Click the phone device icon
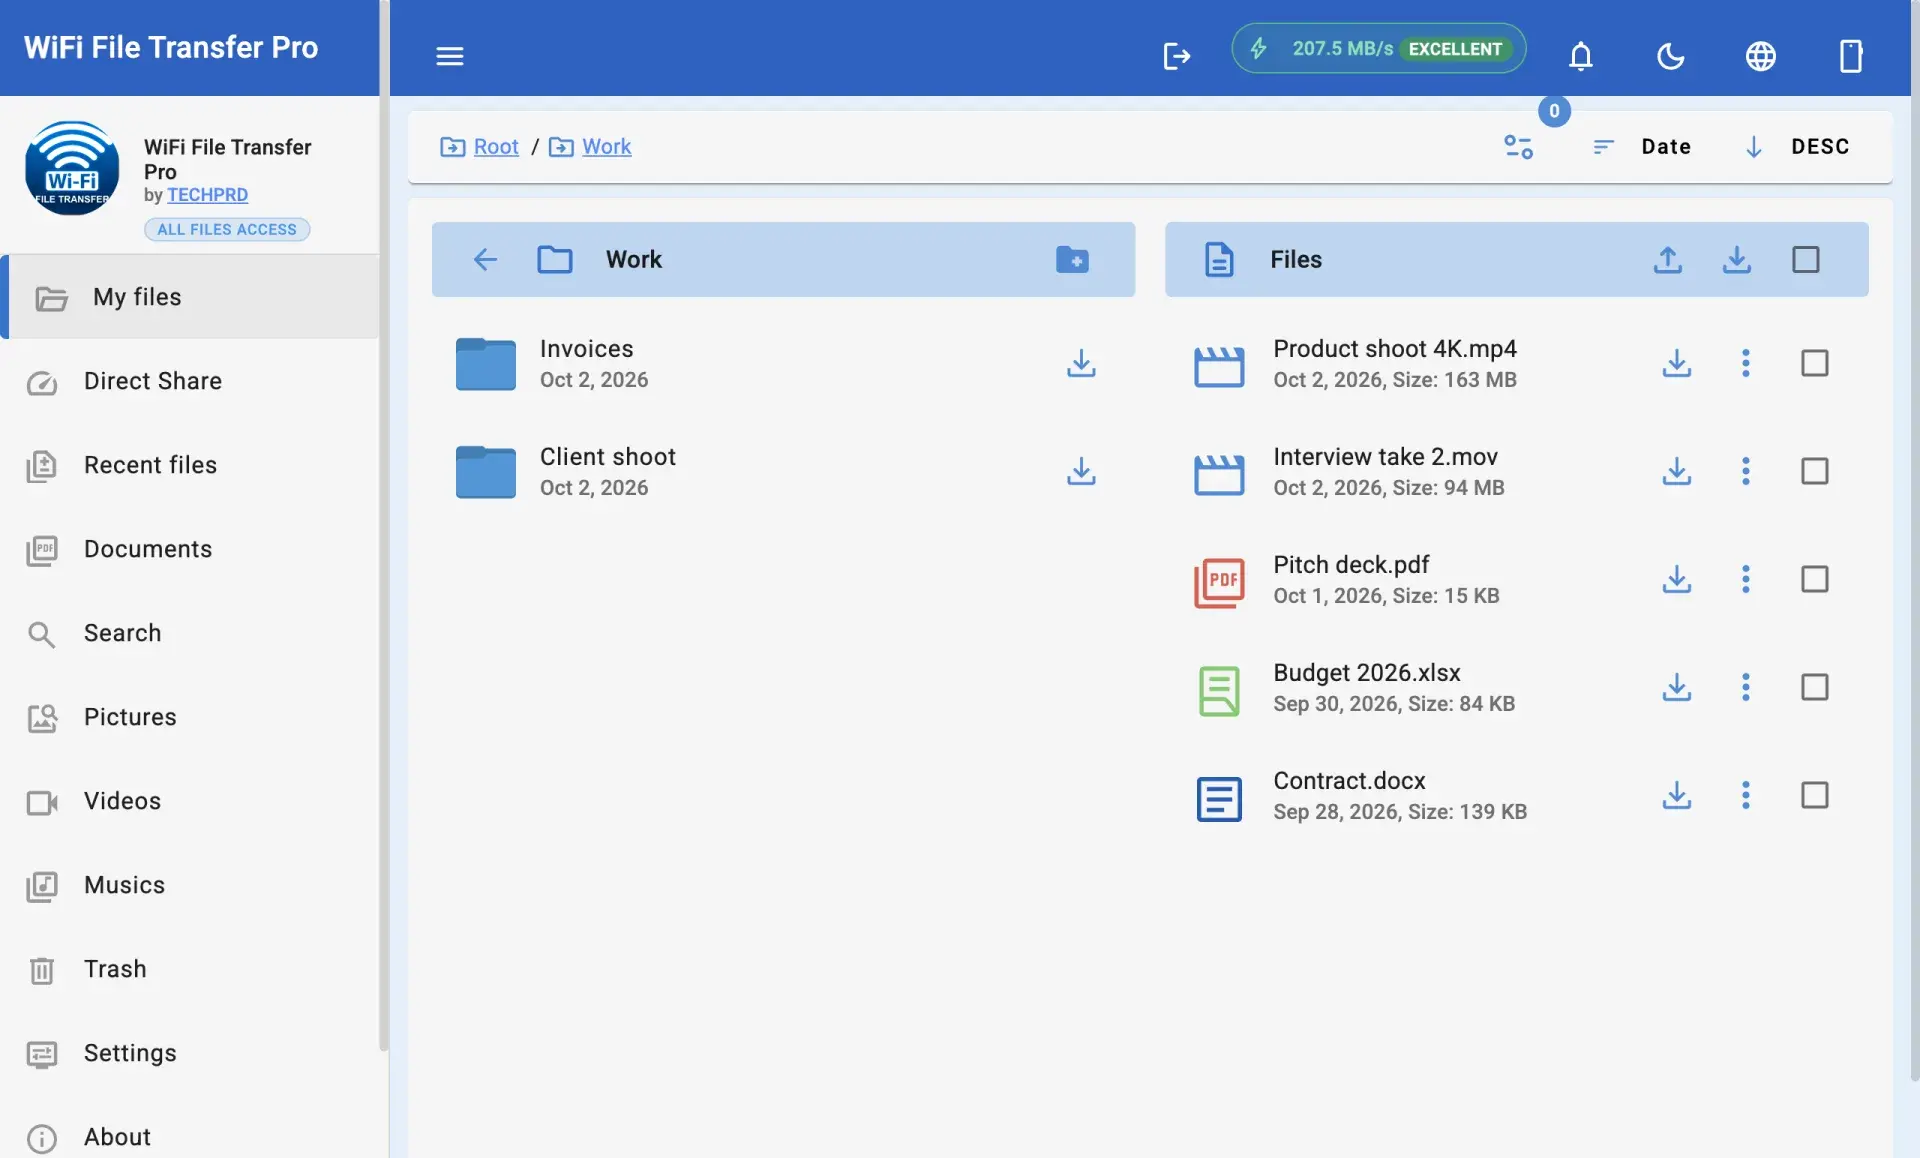The width and height of the screenshot is (1920, 1158). (x=1850, y=56)
